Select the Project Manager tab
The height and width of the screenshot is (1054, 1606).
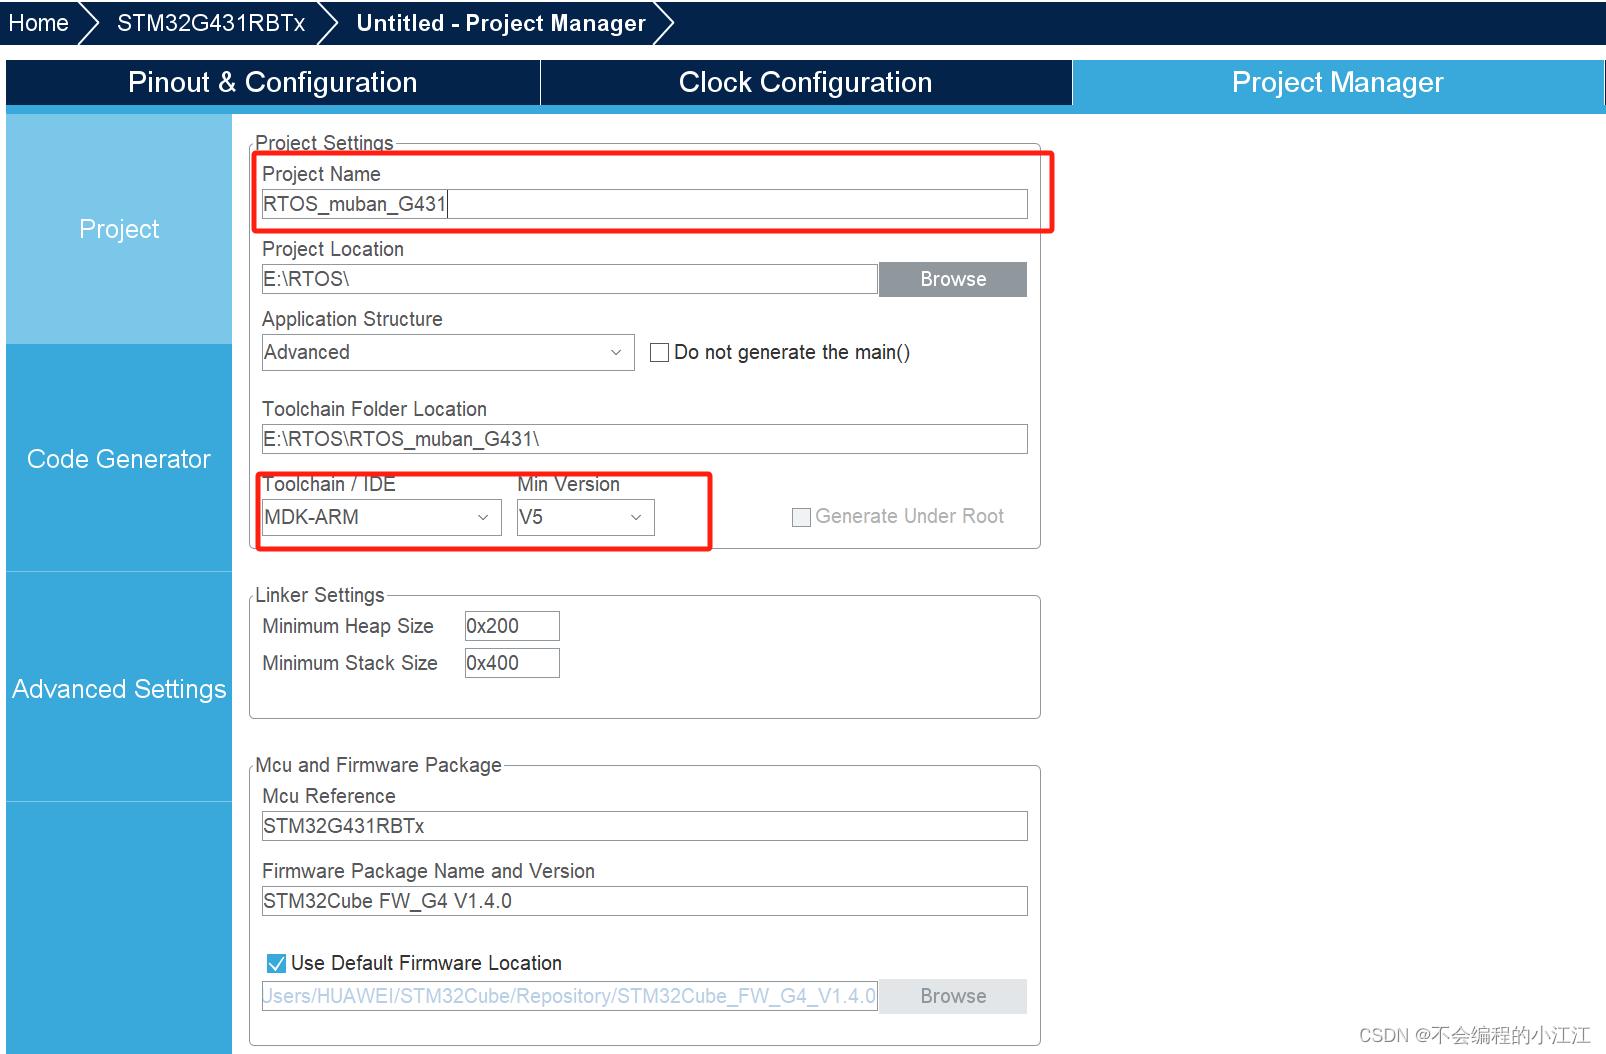1338,82
